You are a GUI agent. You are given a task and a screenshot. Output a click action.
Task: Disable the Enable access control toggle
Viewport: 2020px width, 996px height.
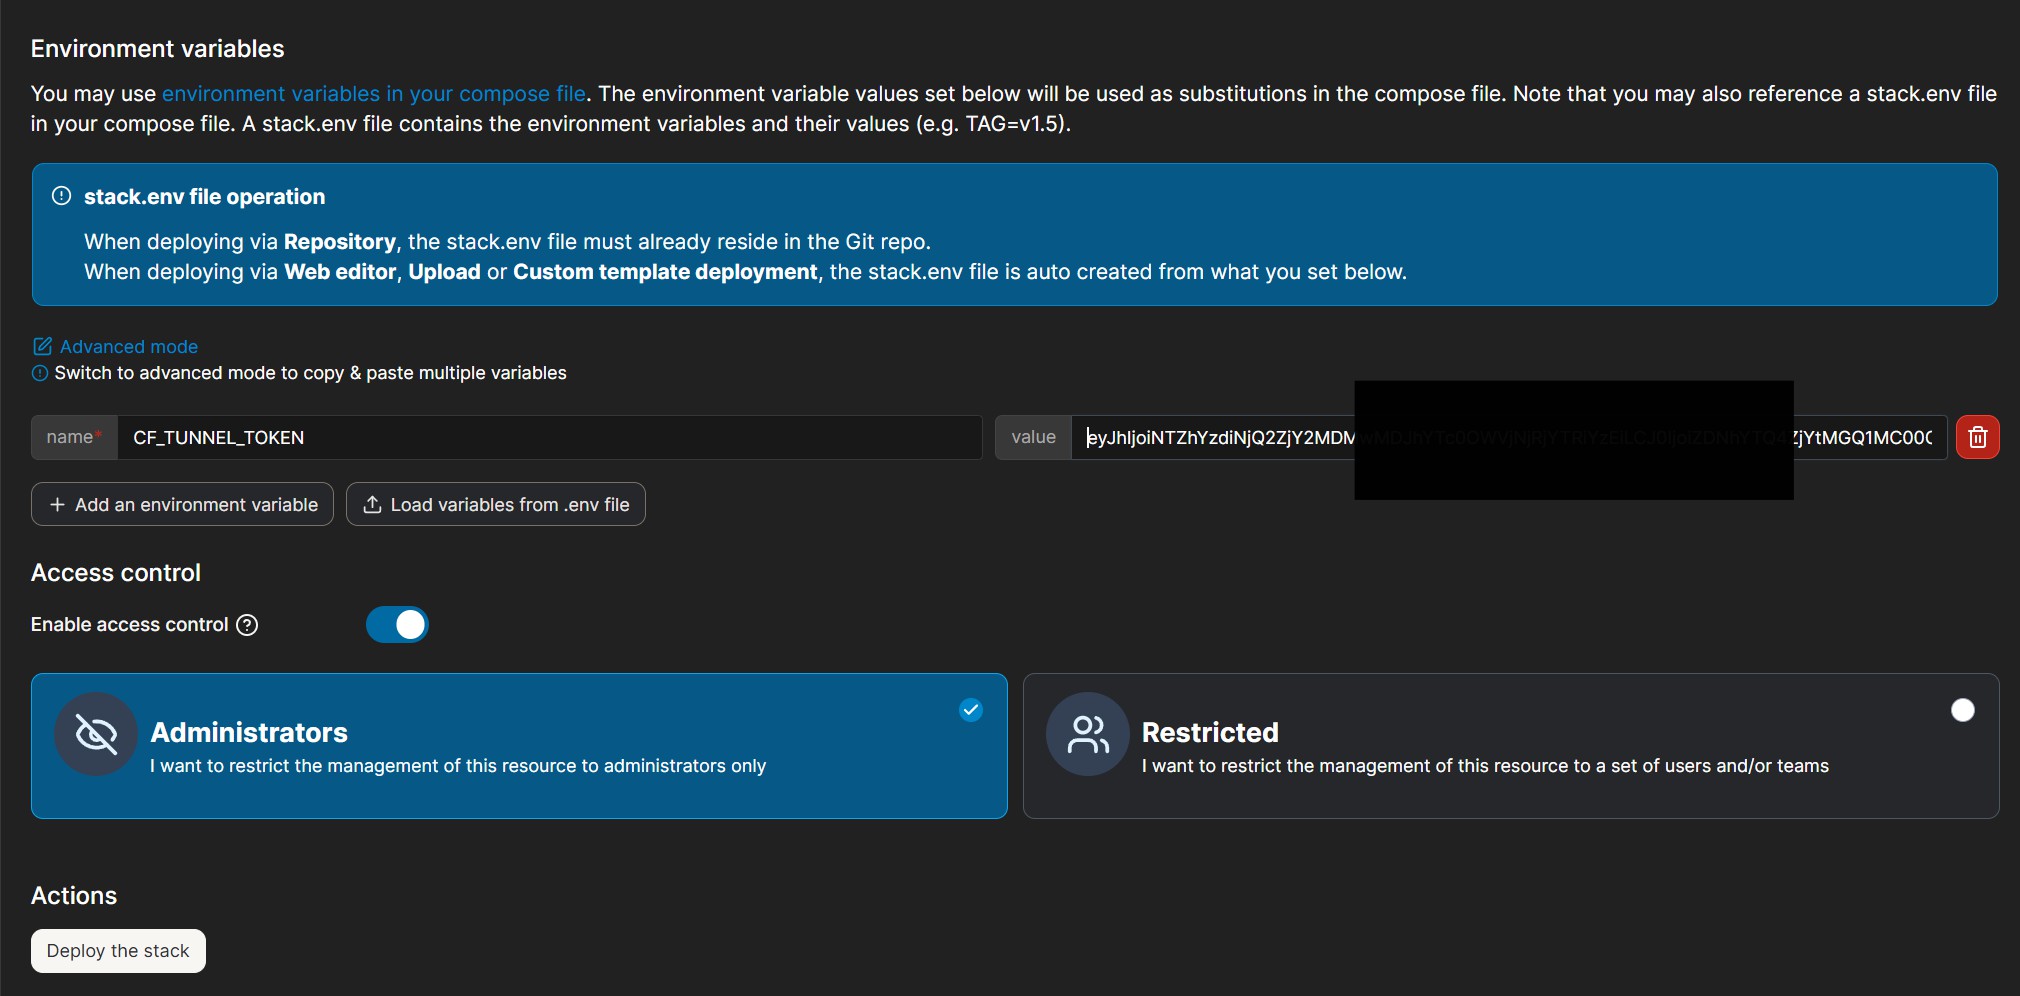click(397, 624)
